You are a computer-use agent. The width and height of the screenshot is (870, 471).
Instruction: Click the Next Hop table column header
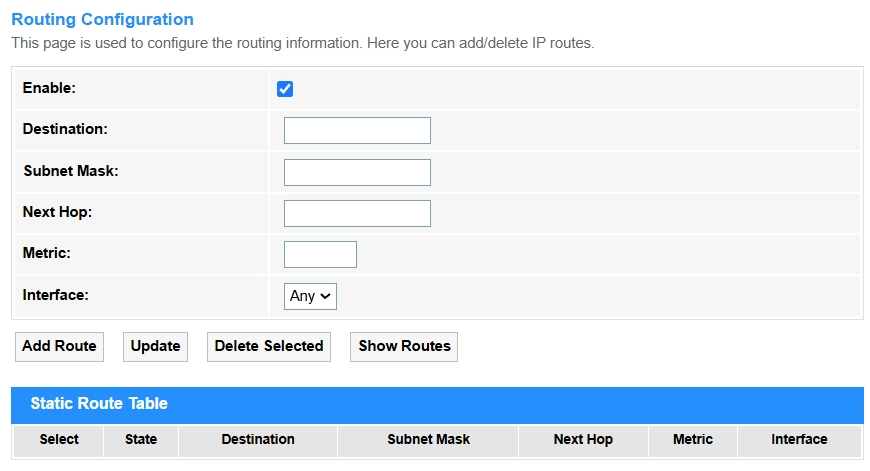point(583,440)
